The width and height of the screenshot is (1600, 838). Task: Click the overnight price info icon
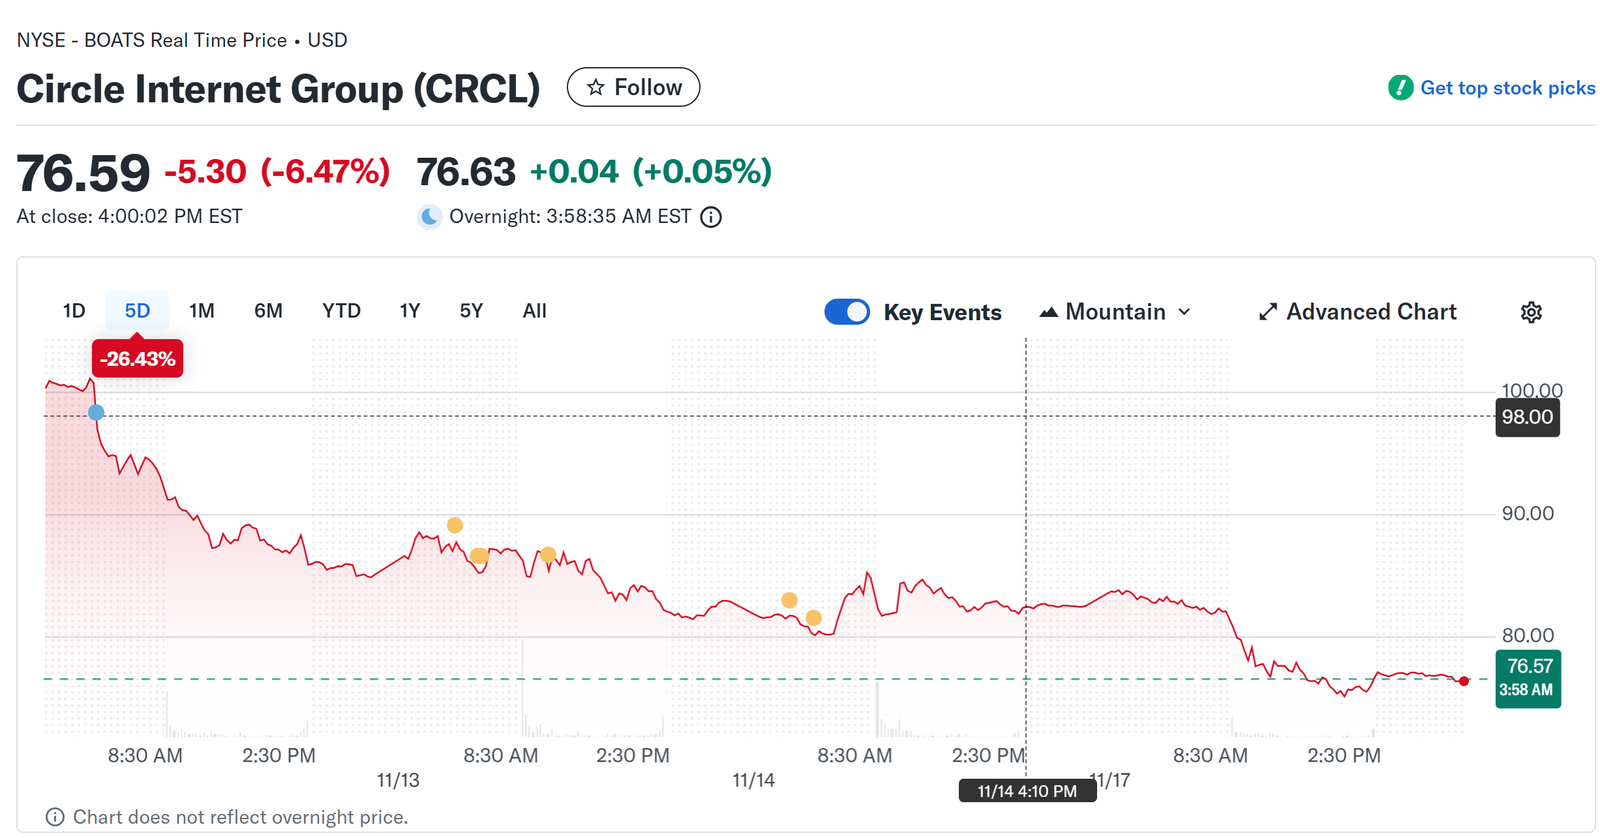(x=711, y=217)
